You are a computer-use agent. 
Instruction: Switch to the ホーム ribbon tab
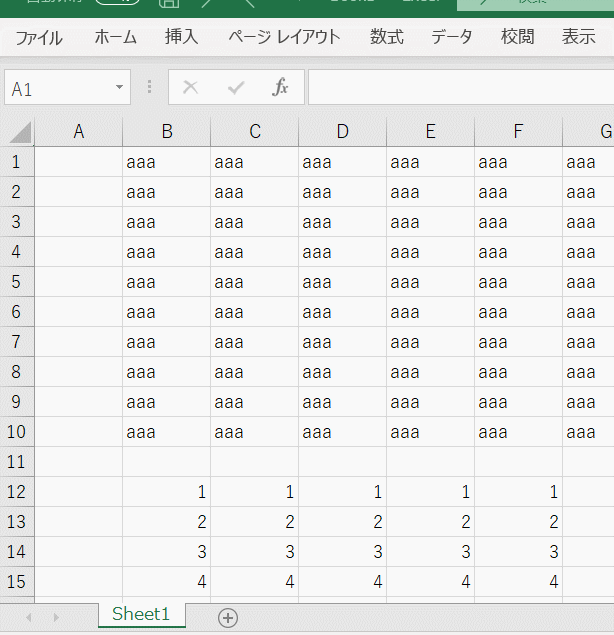pos(115,37)
